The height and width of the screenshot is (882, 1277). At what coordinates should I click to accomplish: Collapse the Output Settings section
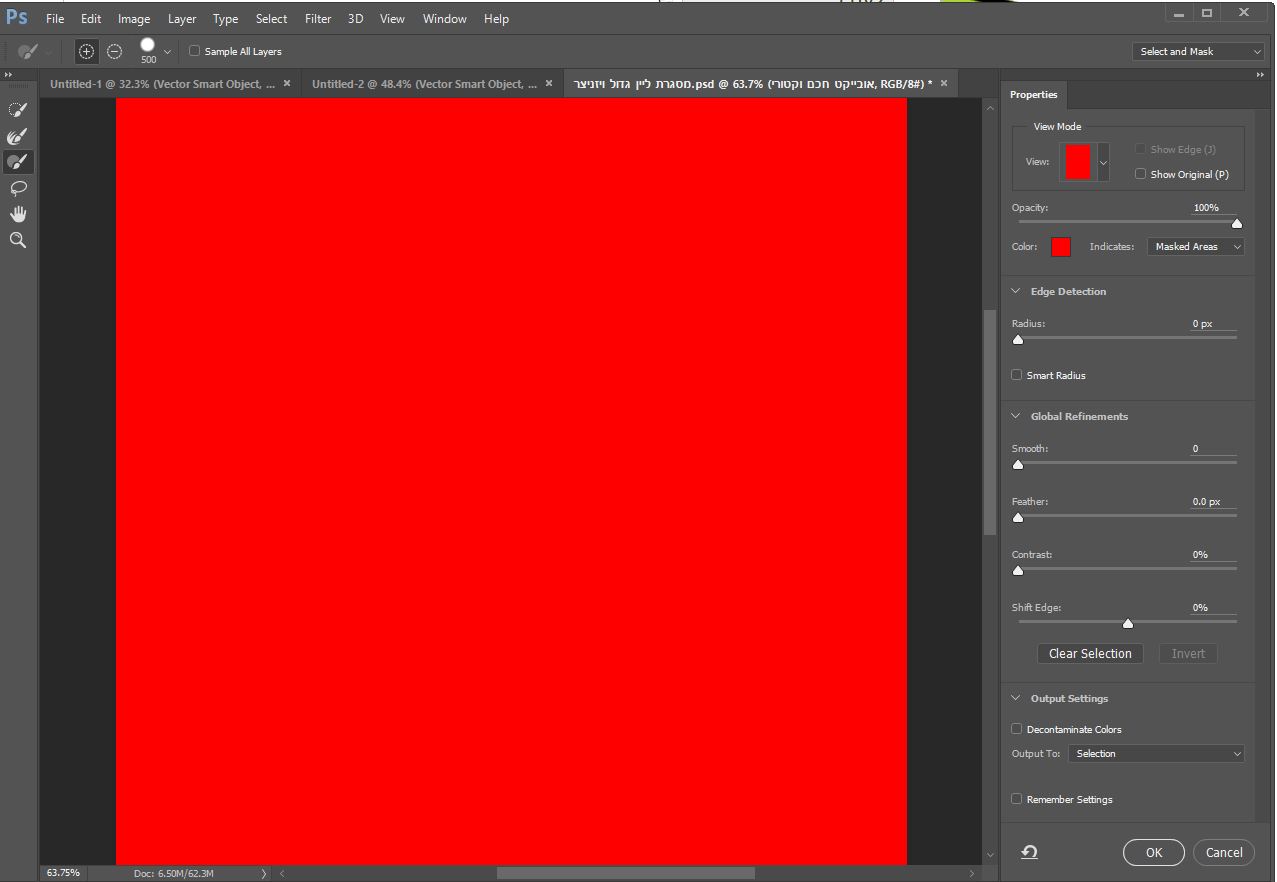point(1016,698)
